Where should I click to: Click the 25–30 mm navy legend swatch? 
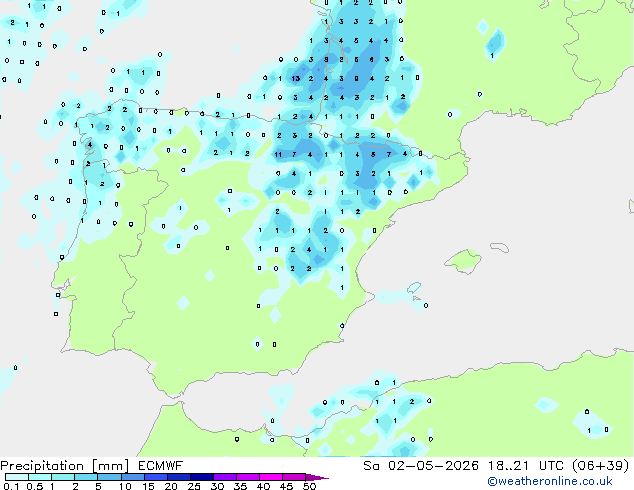[201, 477]
